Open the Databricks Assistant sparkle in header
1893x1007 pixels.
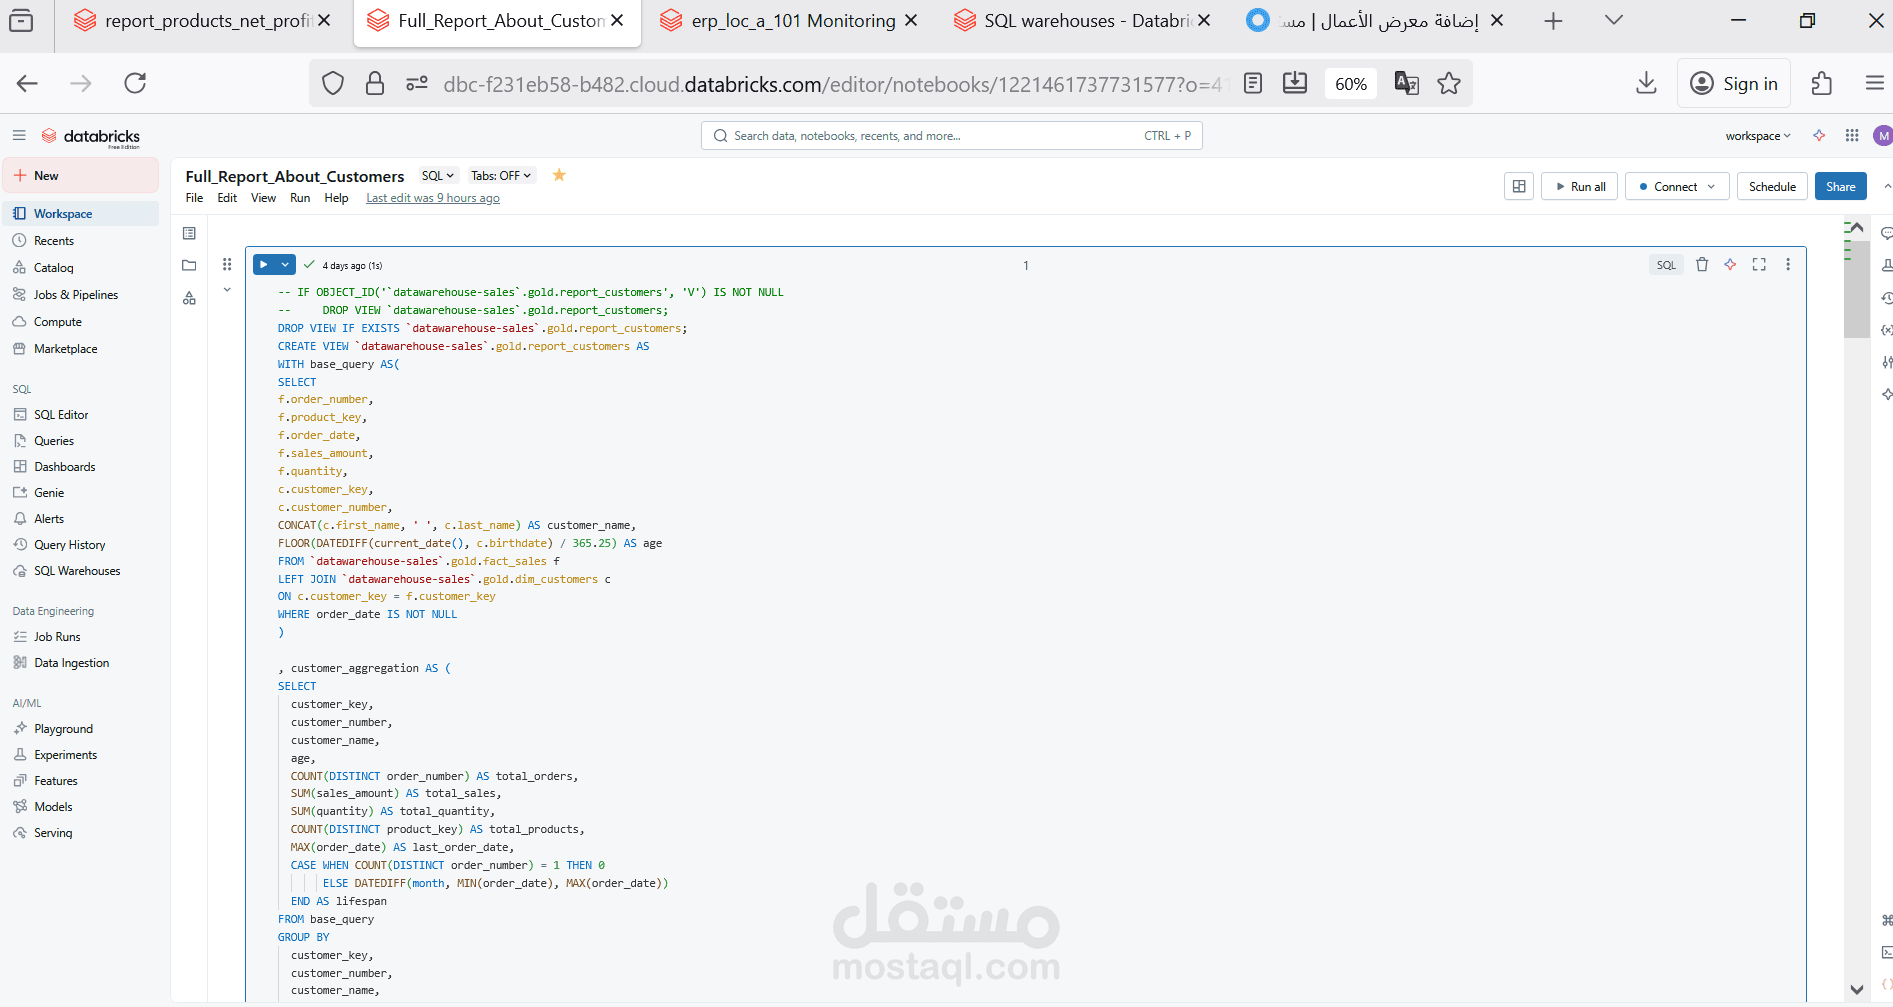coord(1819,136)
